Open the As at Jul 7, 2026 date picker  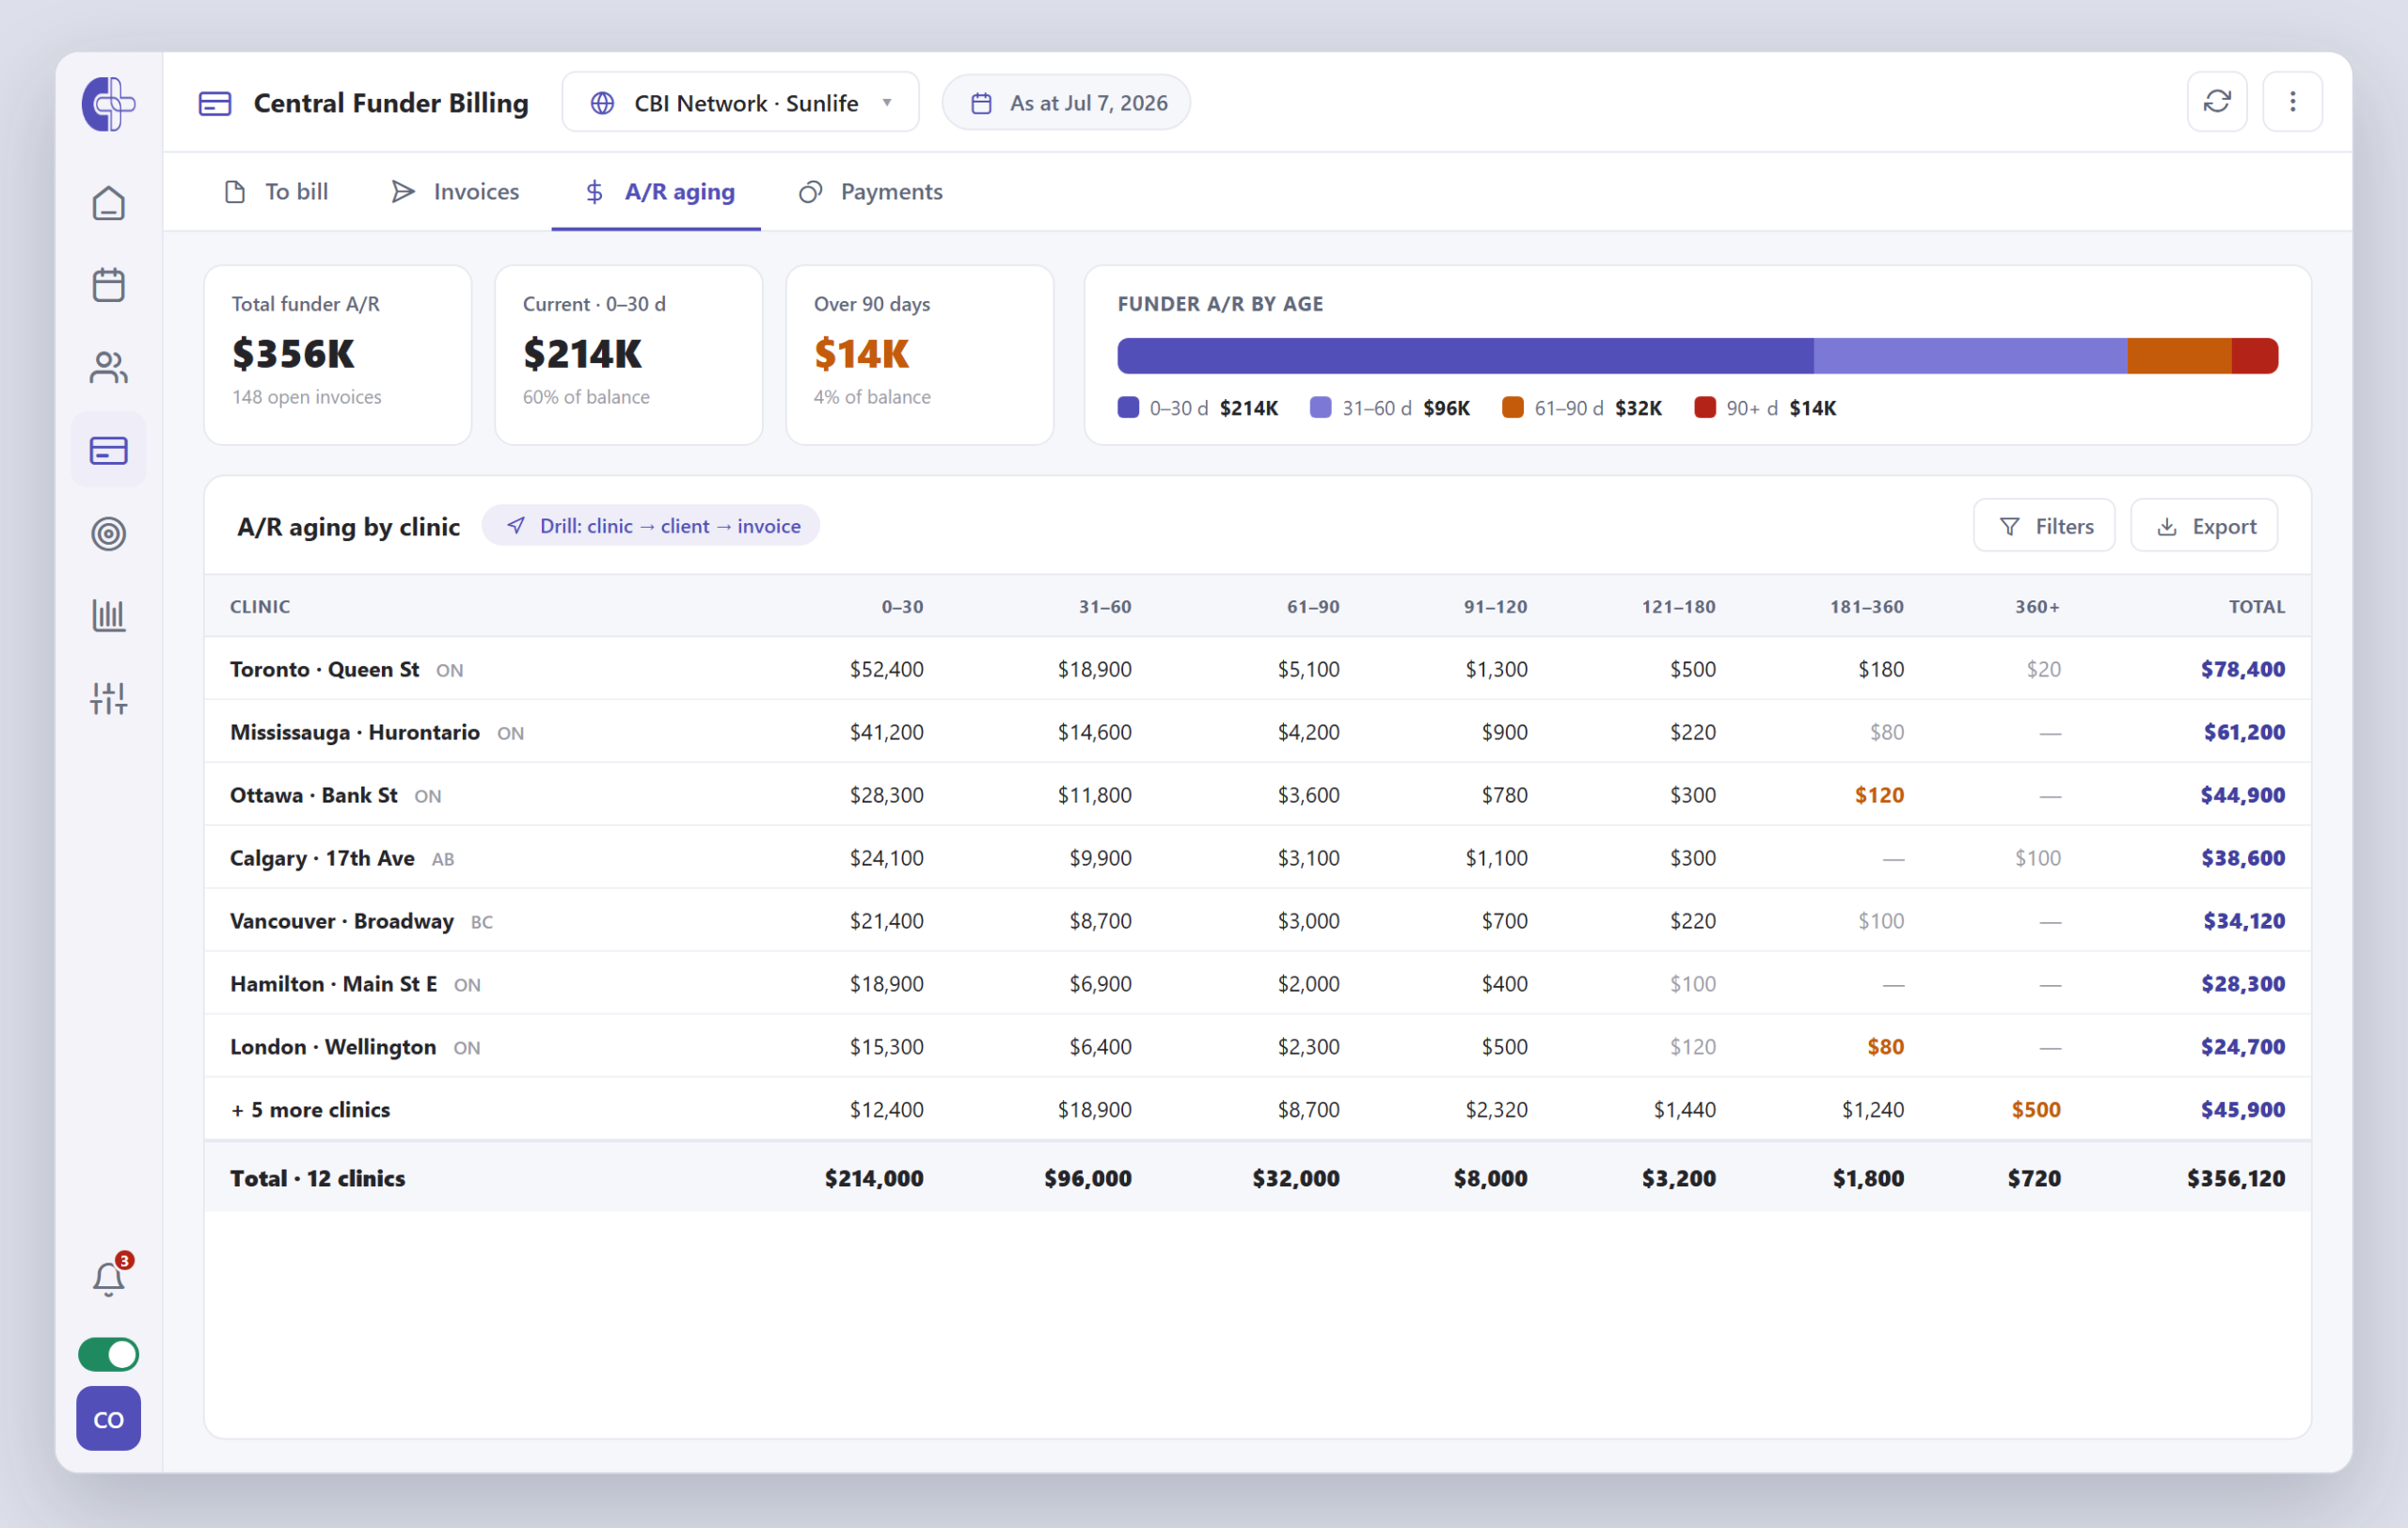click(x=1066, y=102)
